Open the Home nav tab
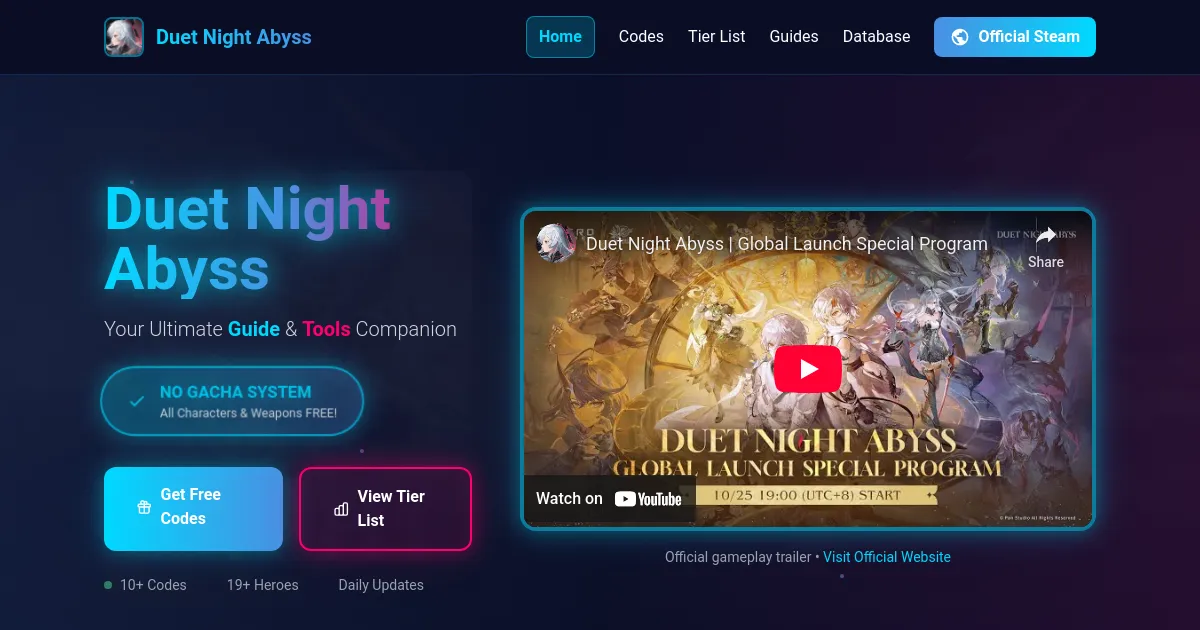Screen dimensions: 1200x630 click(x=560, y=37)
